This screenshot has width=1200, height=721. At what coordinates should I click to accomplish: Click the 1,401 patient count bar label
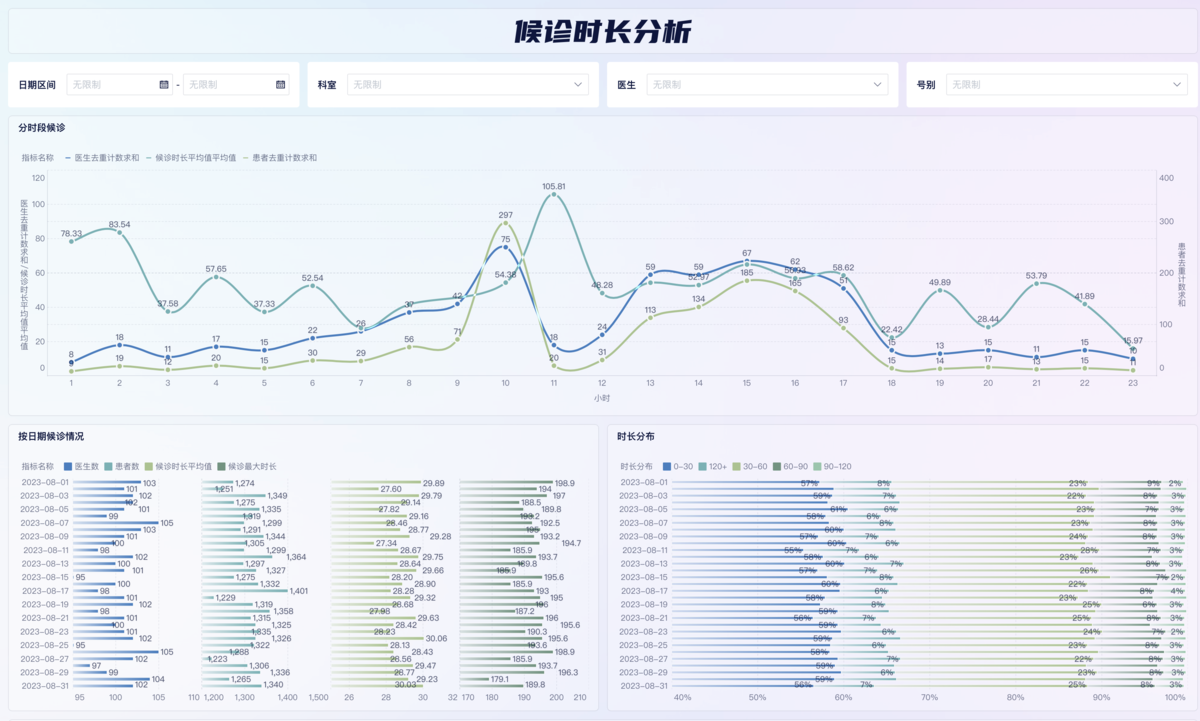299,591
